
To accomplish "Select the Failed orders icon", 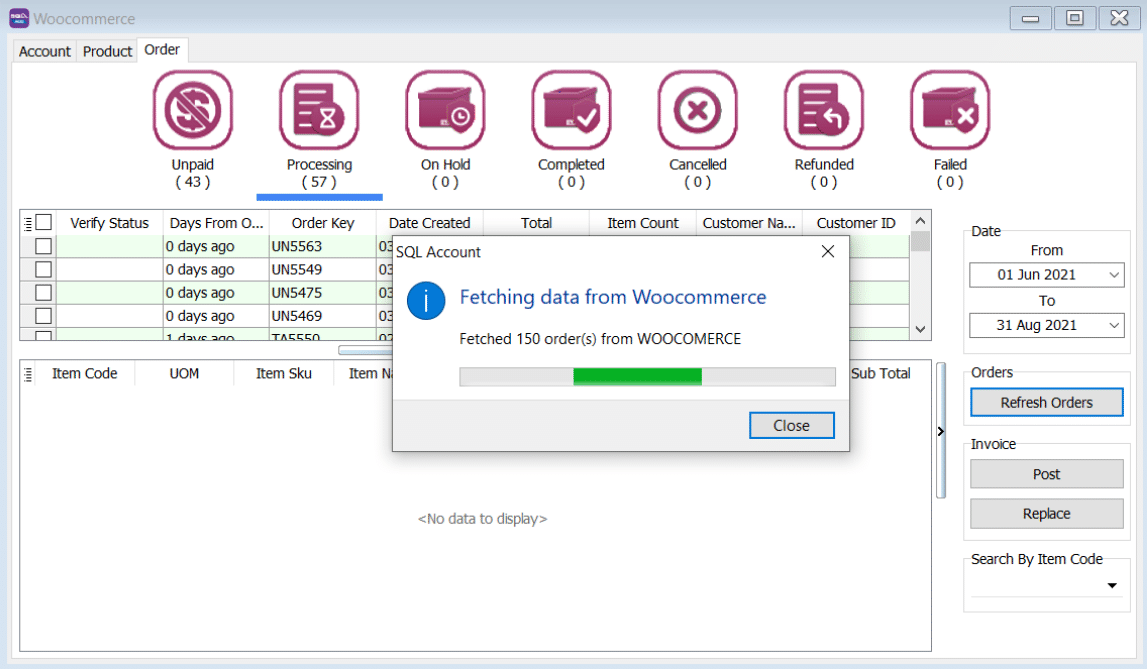I will coord(949,111).
